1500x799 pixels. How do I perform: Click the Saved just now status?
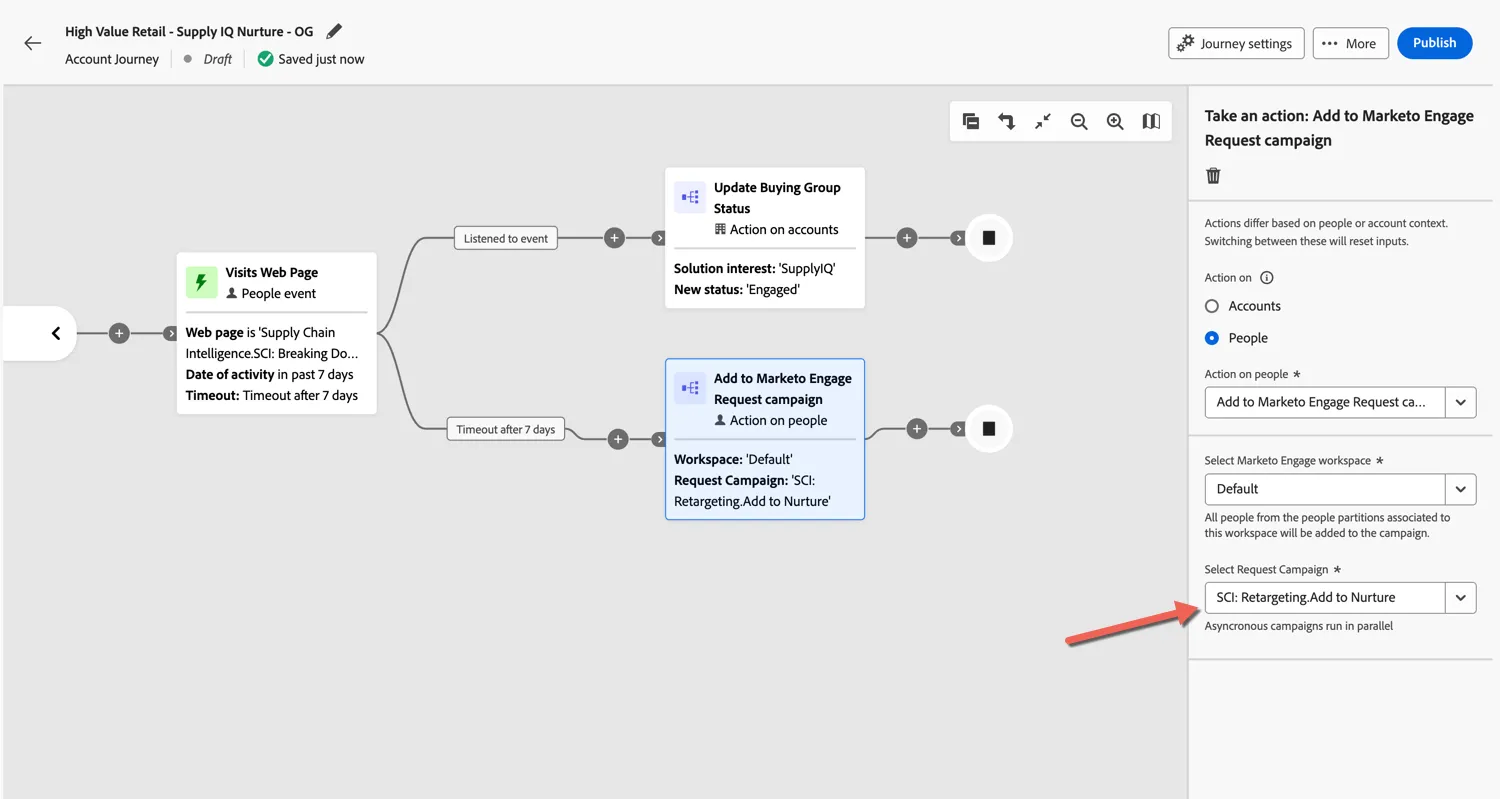(x=311, y=59)
